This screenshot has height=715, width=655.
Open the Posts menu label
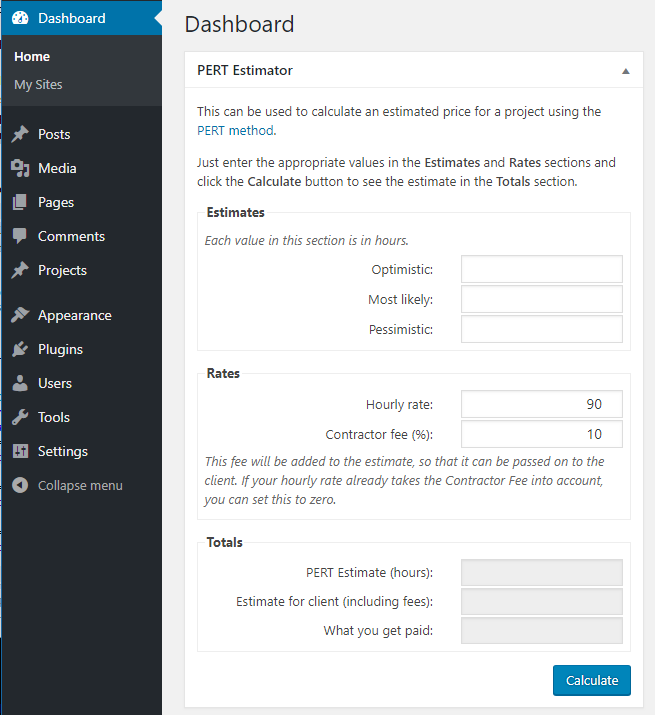(54, 134)
